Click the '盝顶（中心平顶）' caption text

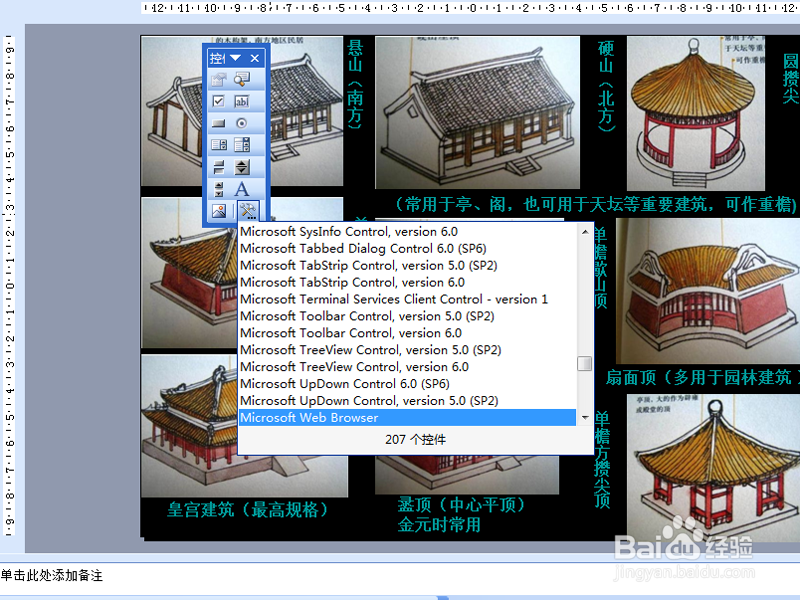point(461,505)
